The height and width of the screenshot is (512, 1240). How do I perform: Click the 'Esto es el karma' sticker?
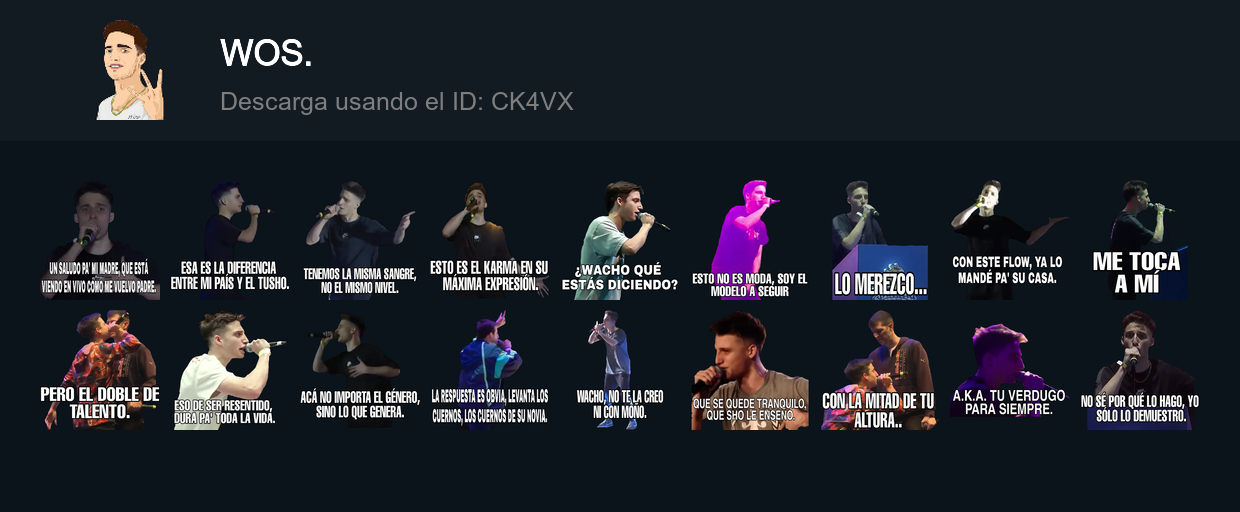[489, 240]
